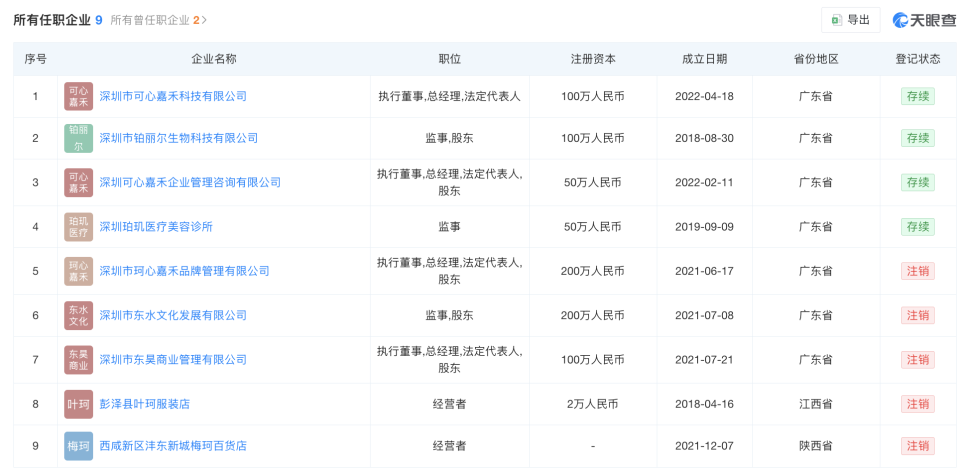Click 存续 status tag for 深圳市可心嘉禾科技有限公司
This screenshot has height=474, width=960.
coord(917,96)
